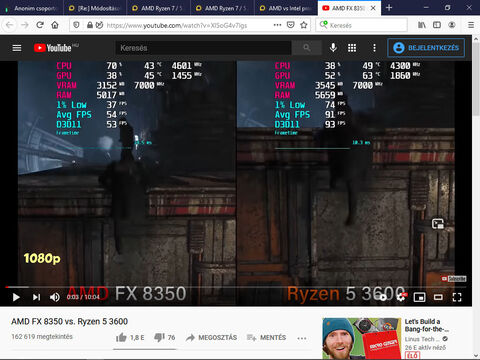
Task: Save the page to Pocket
Action: [291, 25]
